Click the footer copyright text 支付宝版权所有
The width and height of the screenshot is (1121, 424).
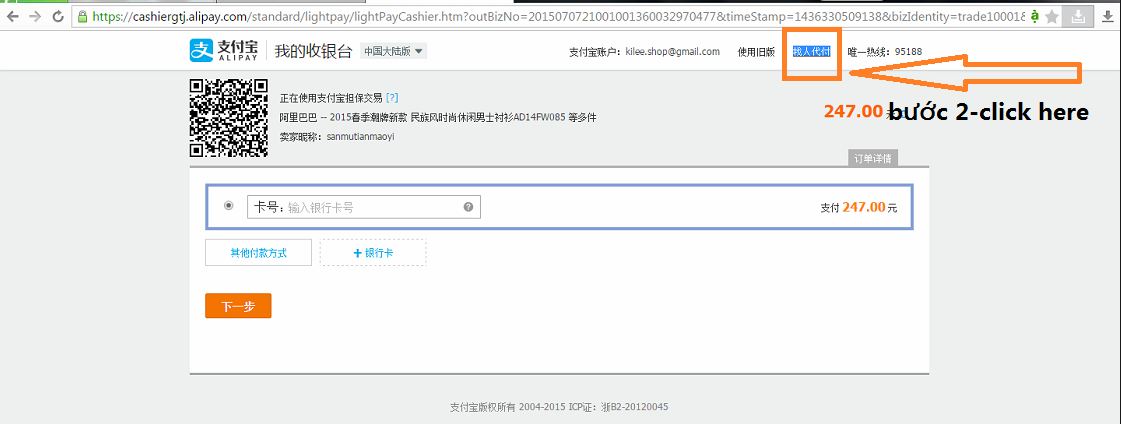coord(483,407)
